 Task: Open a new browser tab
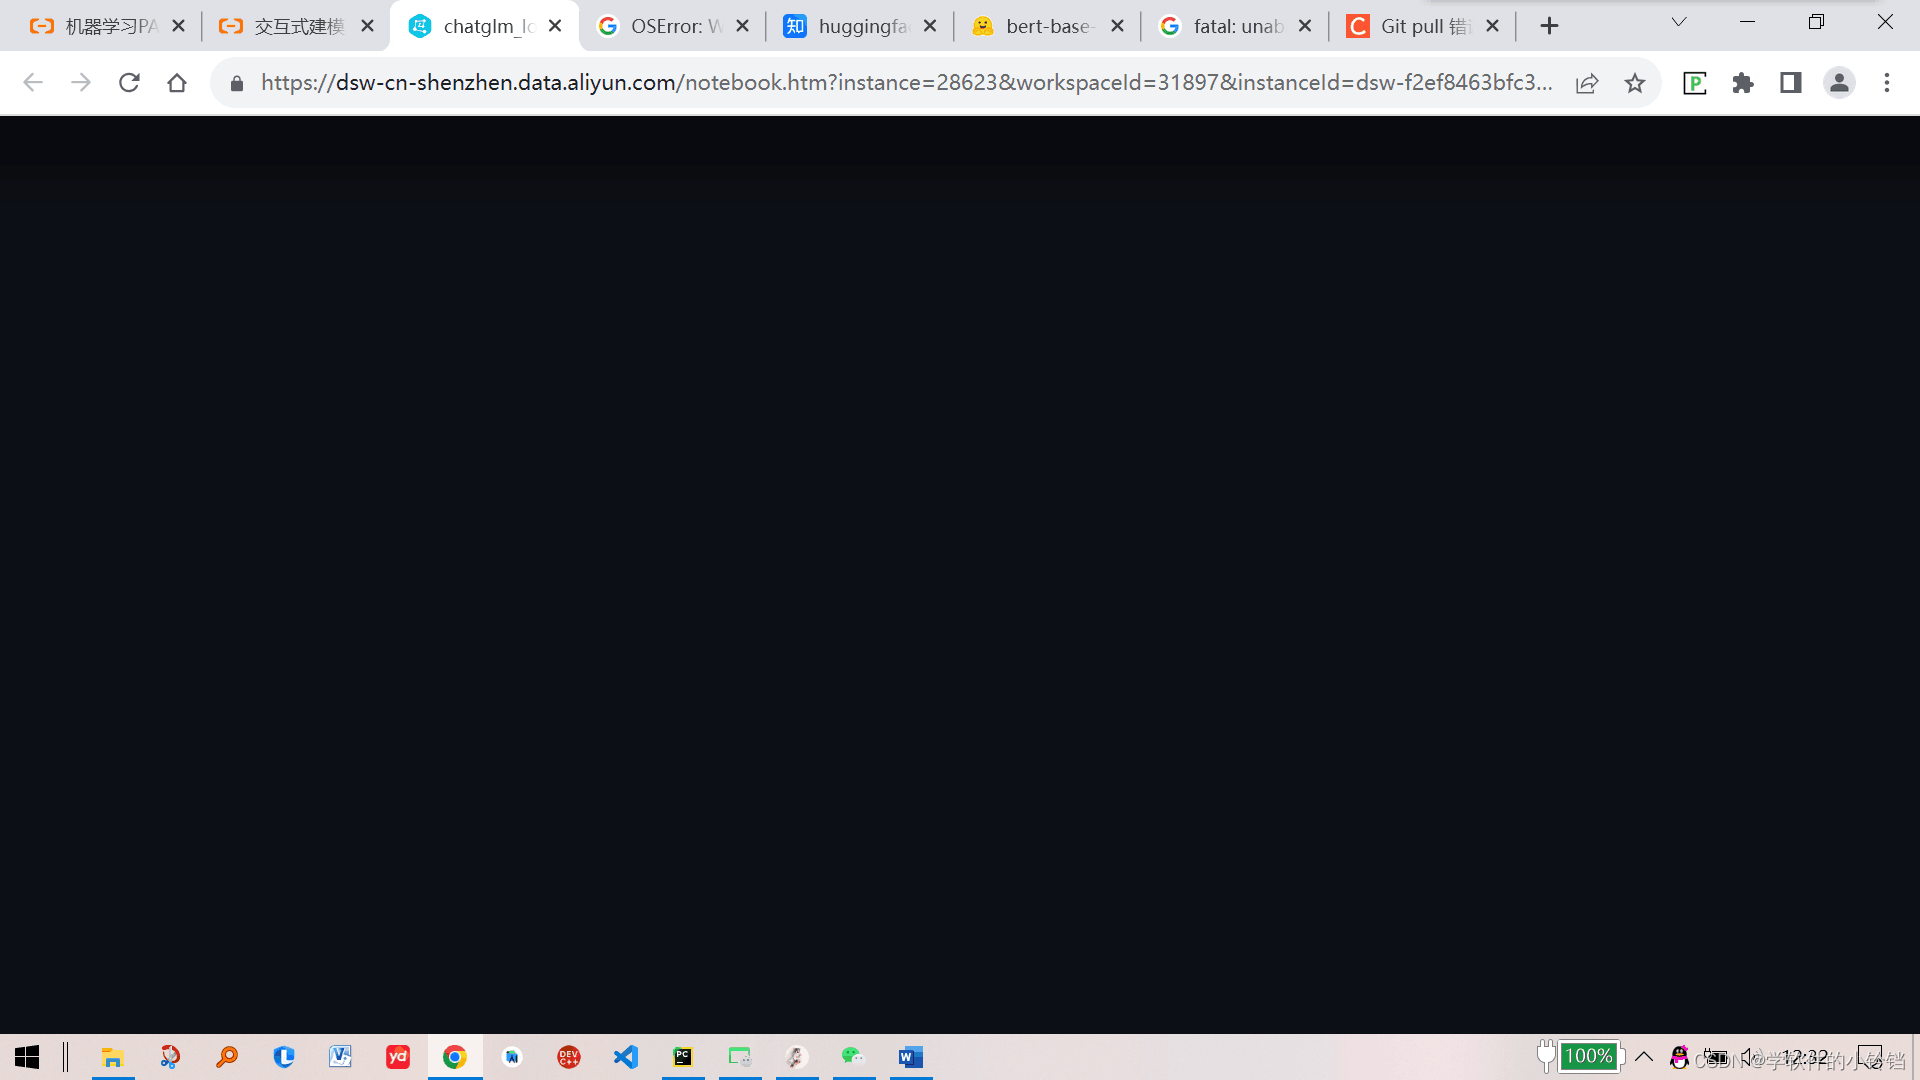click(x=1549, y=25)
